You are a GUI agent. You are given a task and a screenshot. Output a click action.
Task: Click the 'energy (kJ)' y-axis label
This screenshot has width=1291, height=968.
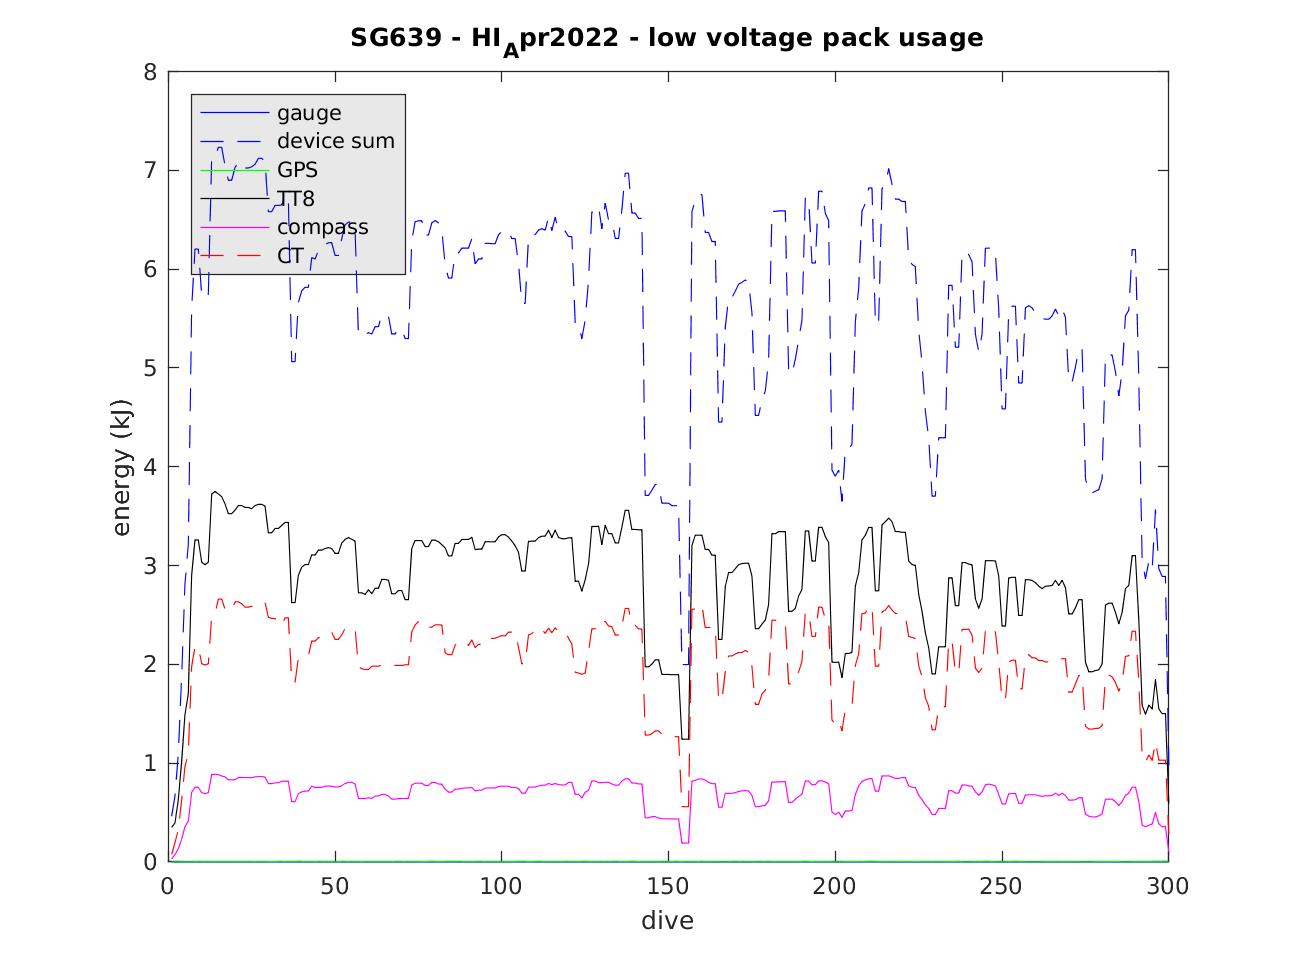click(122, 467)
